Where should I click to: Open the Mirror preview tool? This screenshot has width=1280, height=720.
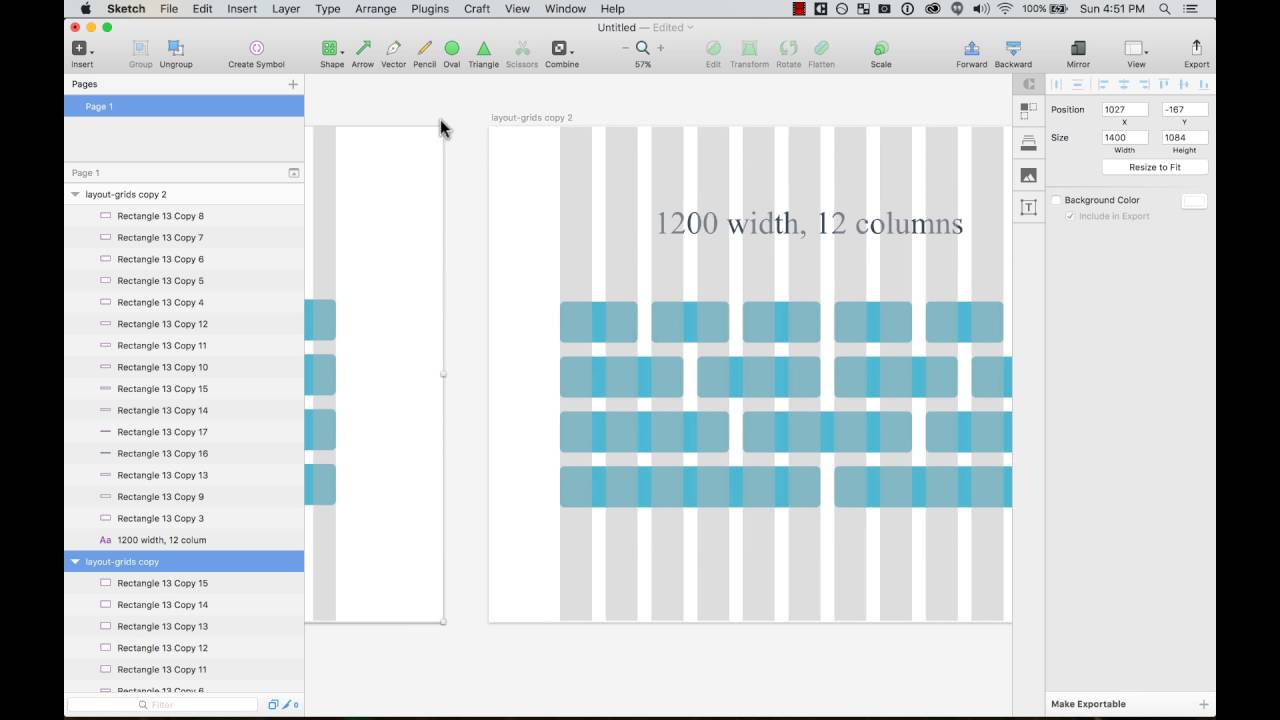click(x=1077, y=47)
